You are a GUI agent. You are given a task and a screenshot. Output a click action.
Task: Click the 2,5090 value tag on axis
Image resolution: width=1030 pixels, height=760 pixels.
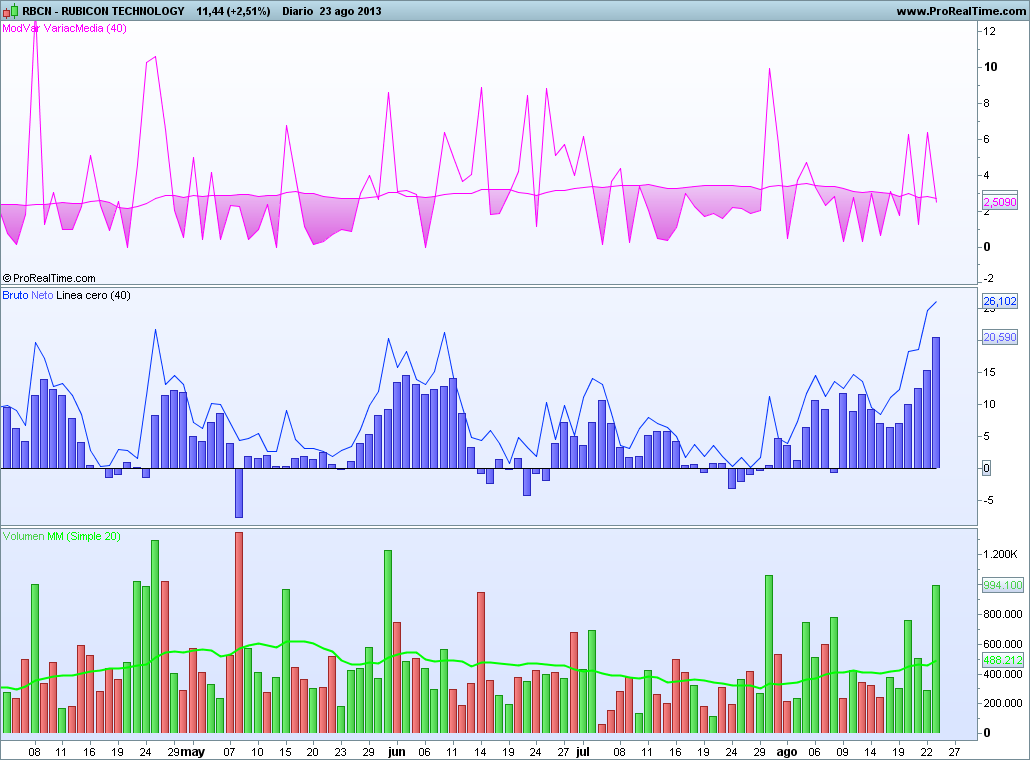pyautogui.click(x=1000, y=202)
